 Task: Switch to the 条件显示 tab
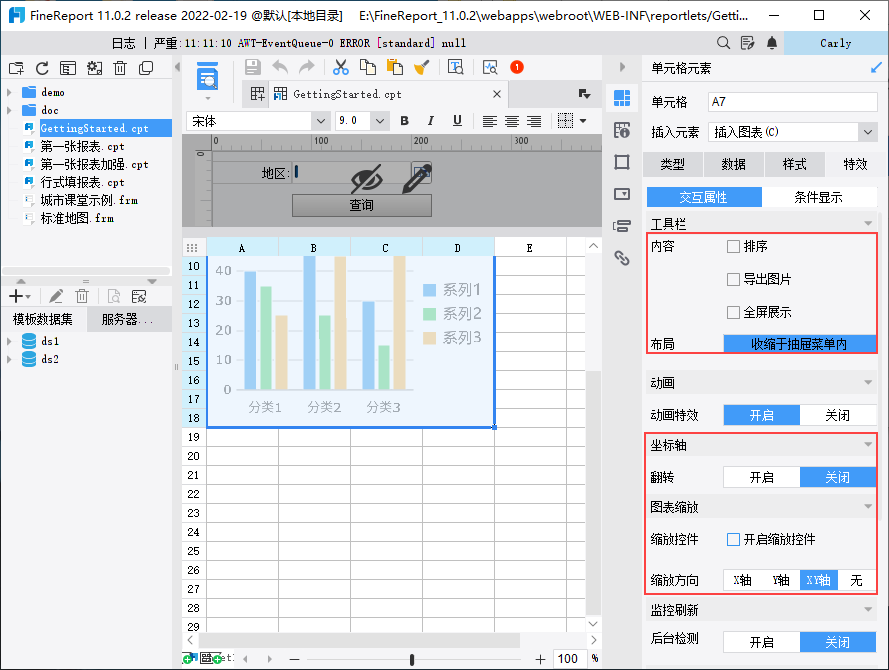pyautogui.click(x=818, y=197)
